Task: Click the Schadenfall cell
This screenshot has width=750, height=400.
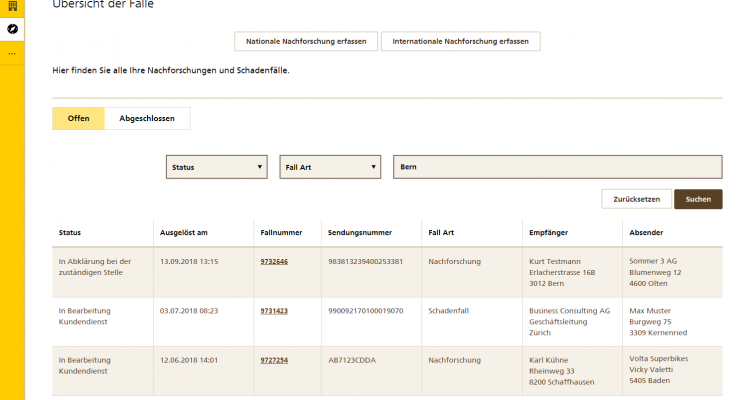Action: pos(449,311)
